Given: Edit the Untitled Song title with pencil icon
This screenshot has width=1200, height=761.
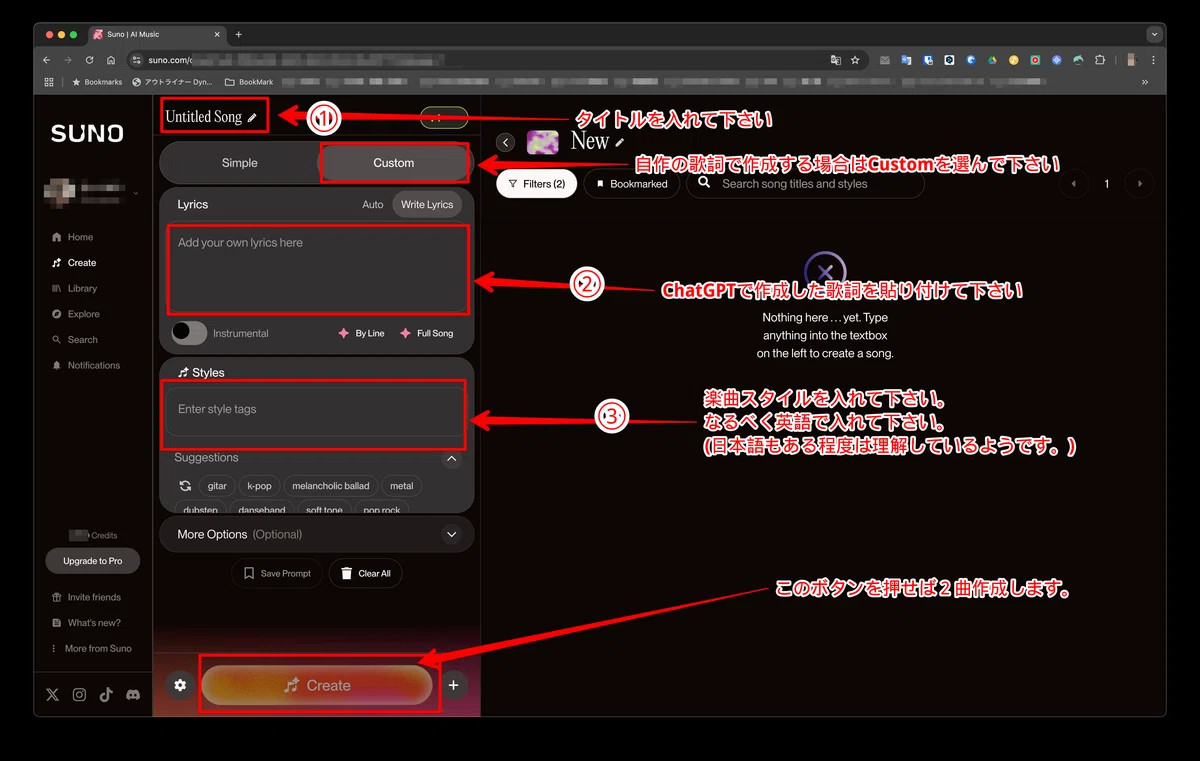Looking at the screenshot, I should [252, 117].
